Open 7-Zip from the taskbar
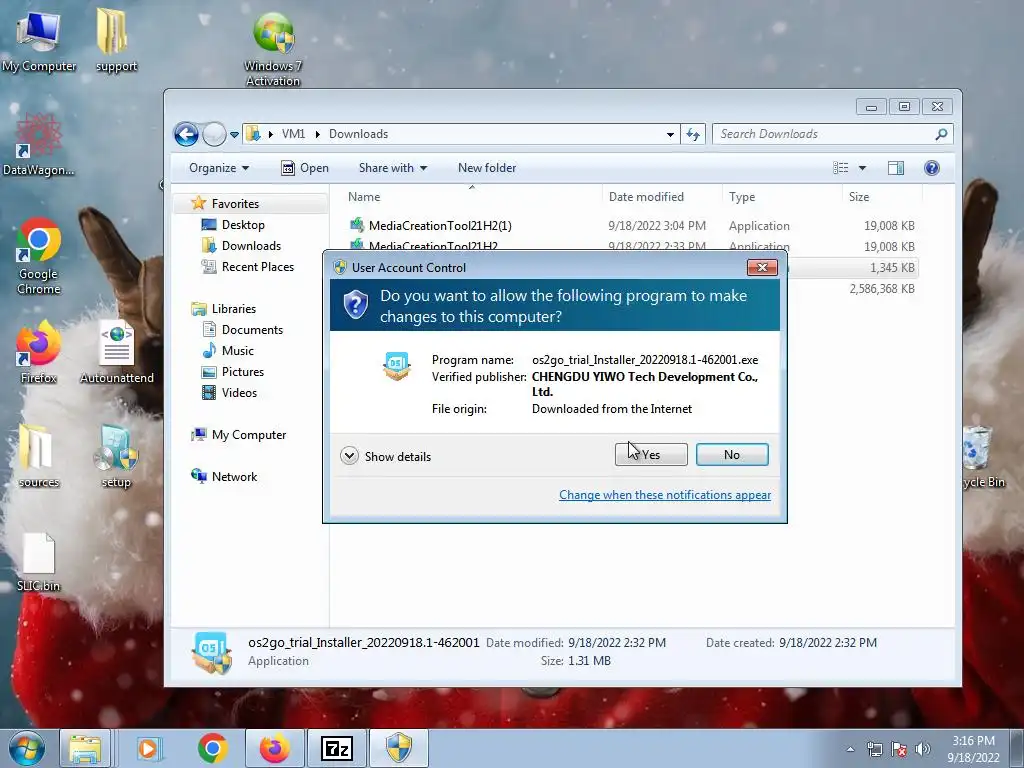Screen dimensions: 1024x768 (336, 748)
